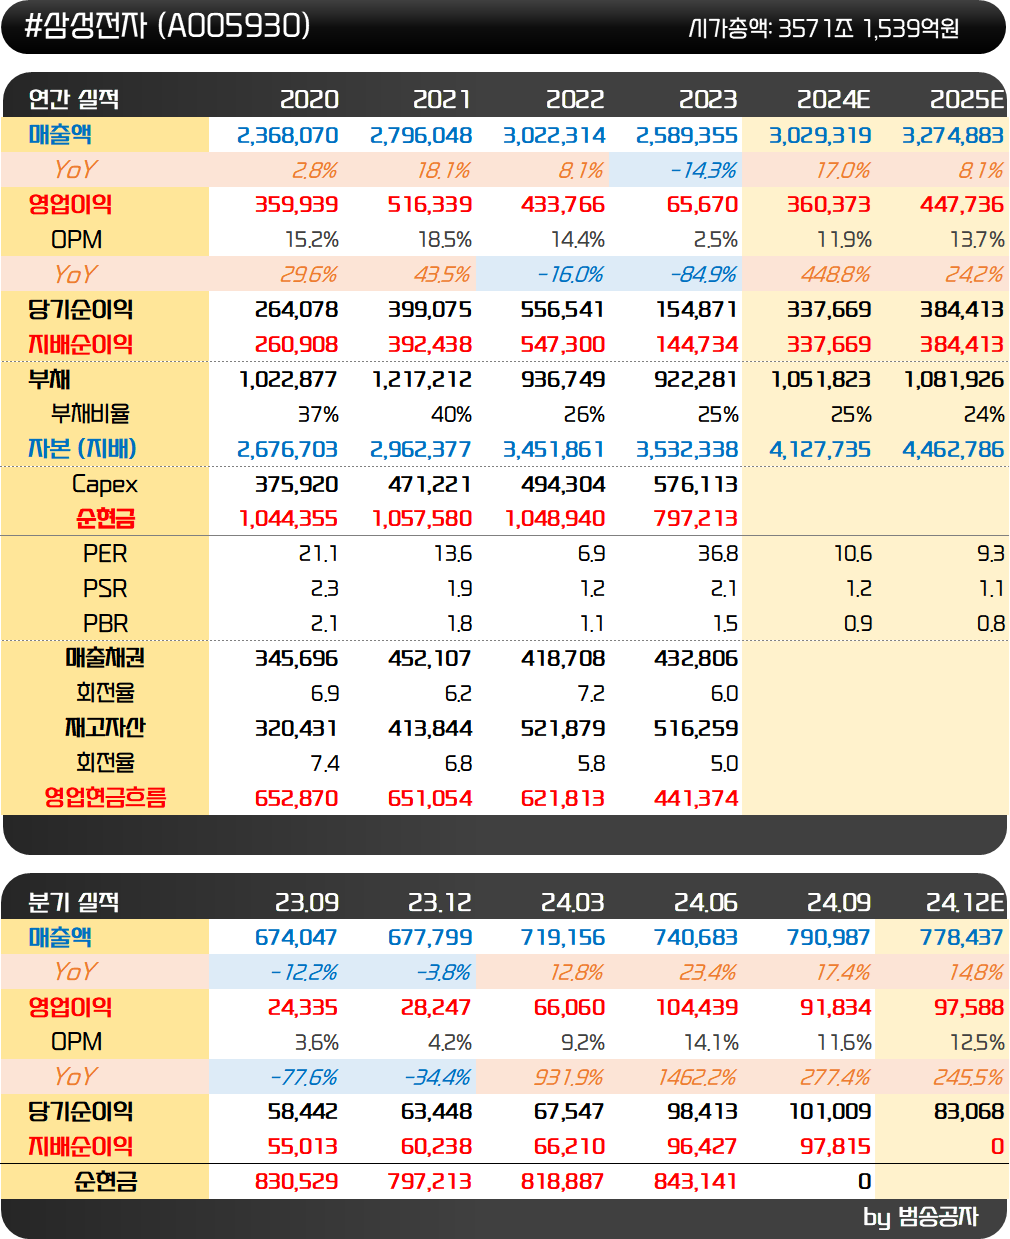Screen dimensions: 1010x1239
Task: Select the quarterly YoY '1462.2%'
Action: (x=697, y=1077)
